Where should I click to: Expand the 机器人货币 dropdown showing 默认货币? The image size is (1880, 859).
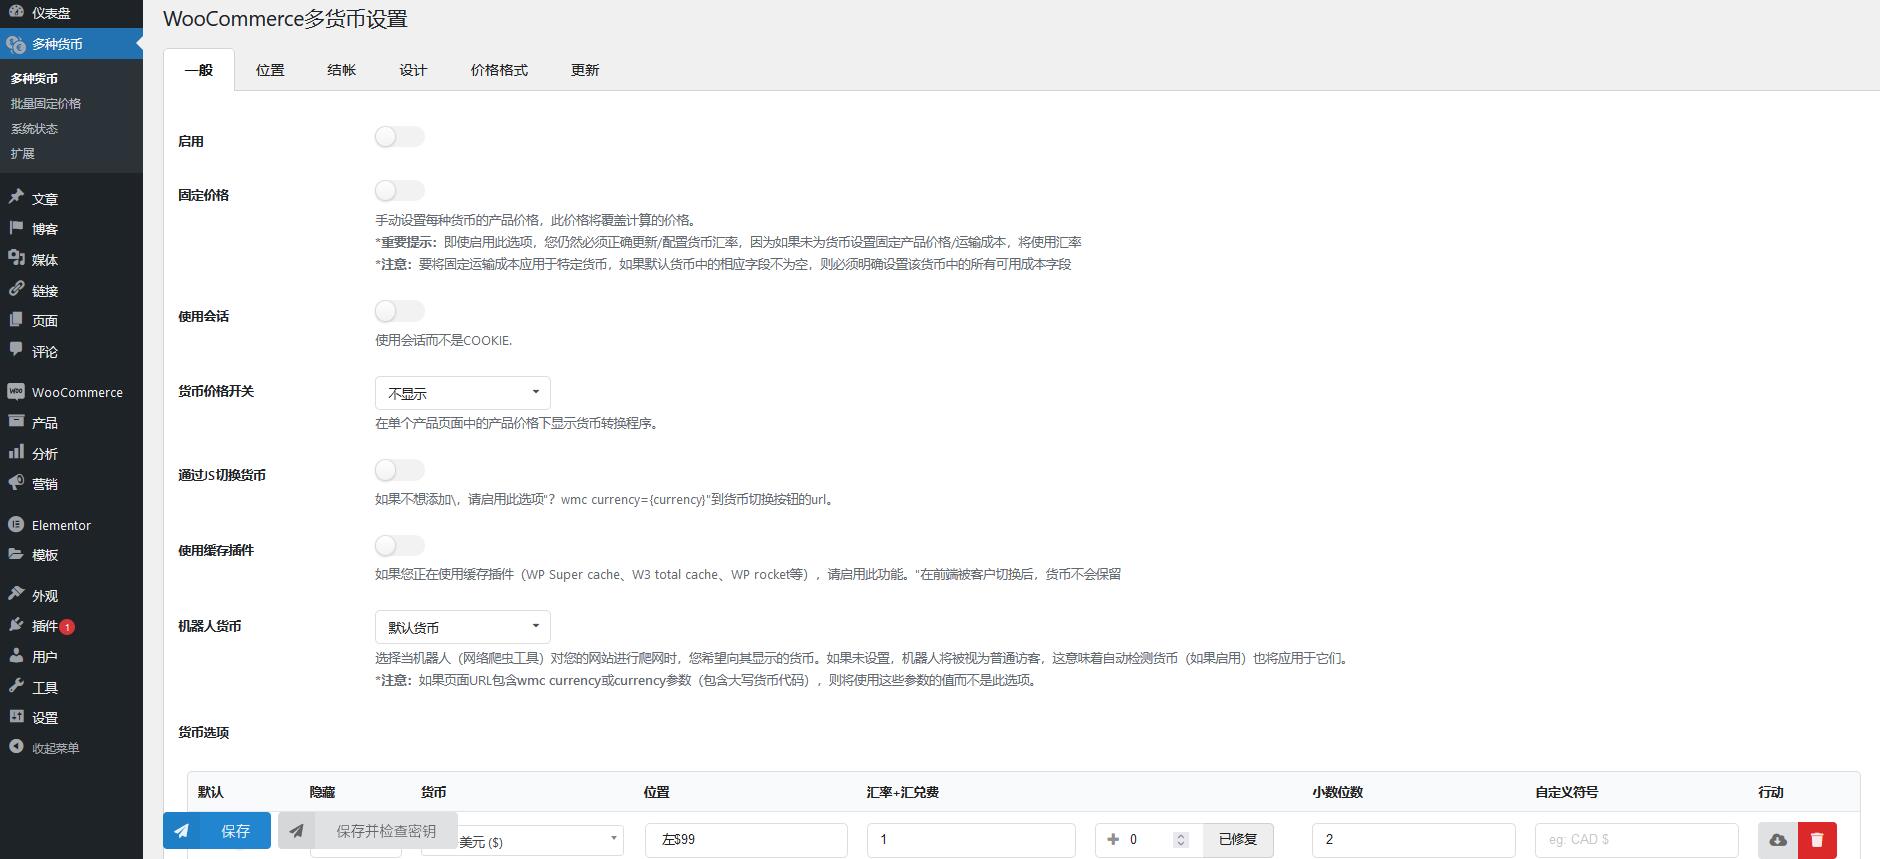tap(462, 627)
